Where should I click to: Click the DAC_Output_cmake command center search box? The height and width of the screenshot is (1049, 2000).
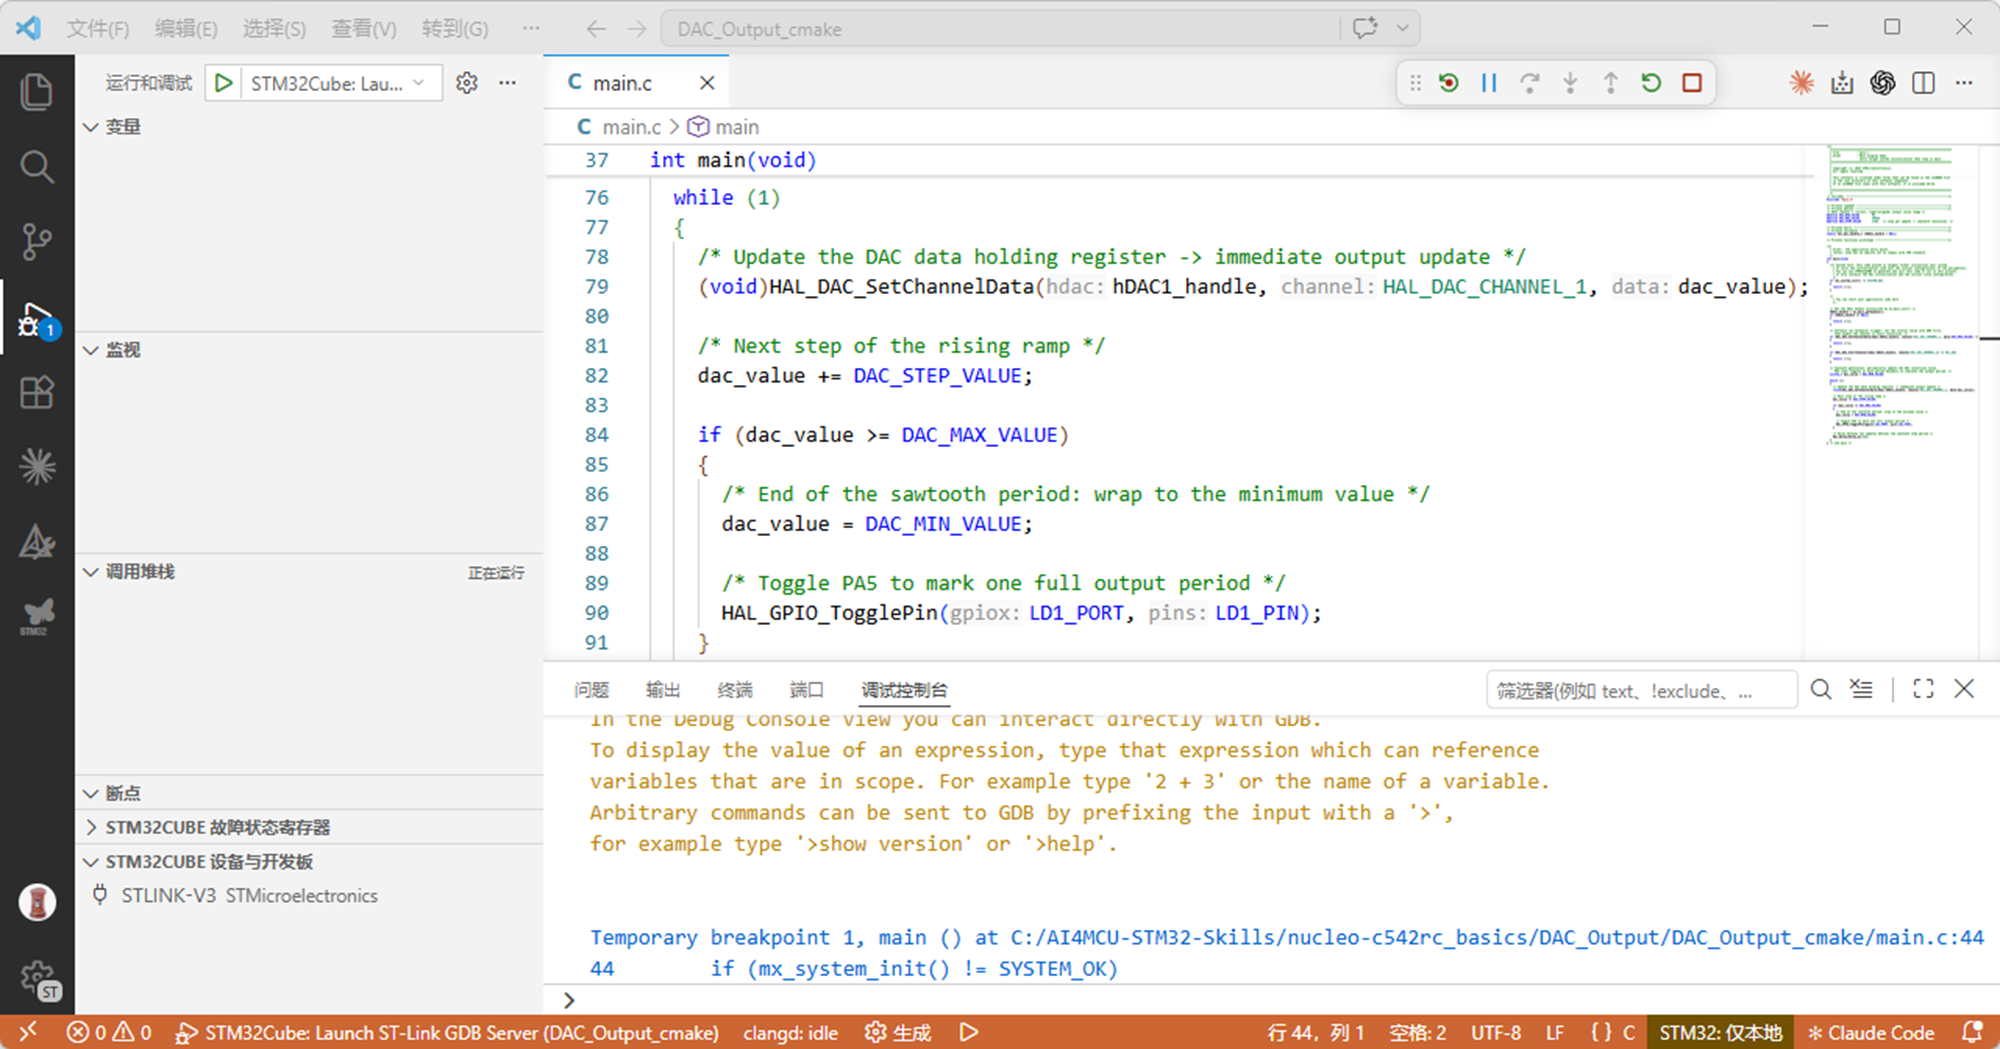coord(1000,29)
